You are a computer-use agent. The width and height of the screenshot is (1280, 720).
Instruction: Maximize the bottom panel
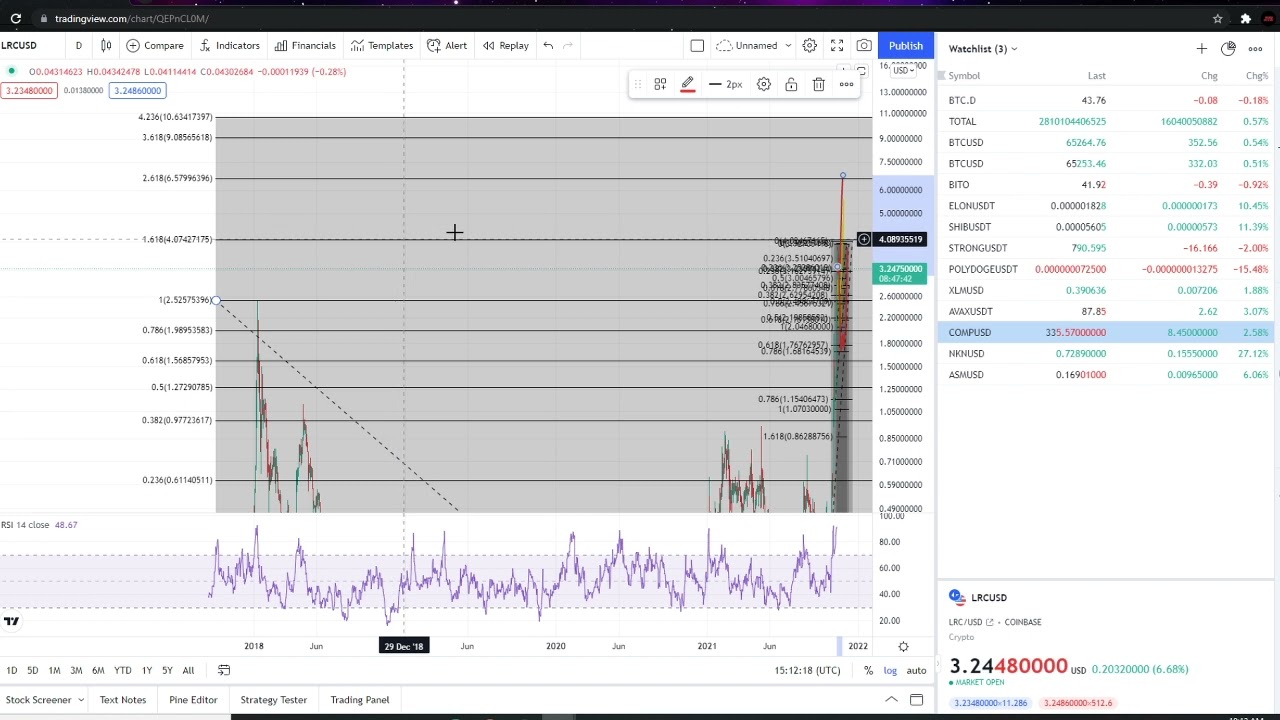click(916, 700)
